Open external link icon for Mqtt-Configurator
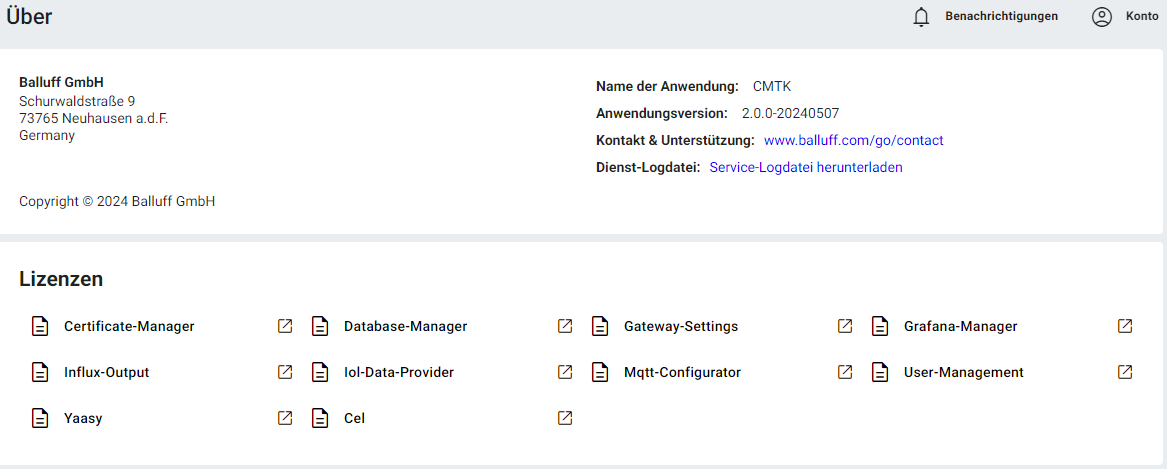The image size is (1167, 469). click(x=845, y=372)
